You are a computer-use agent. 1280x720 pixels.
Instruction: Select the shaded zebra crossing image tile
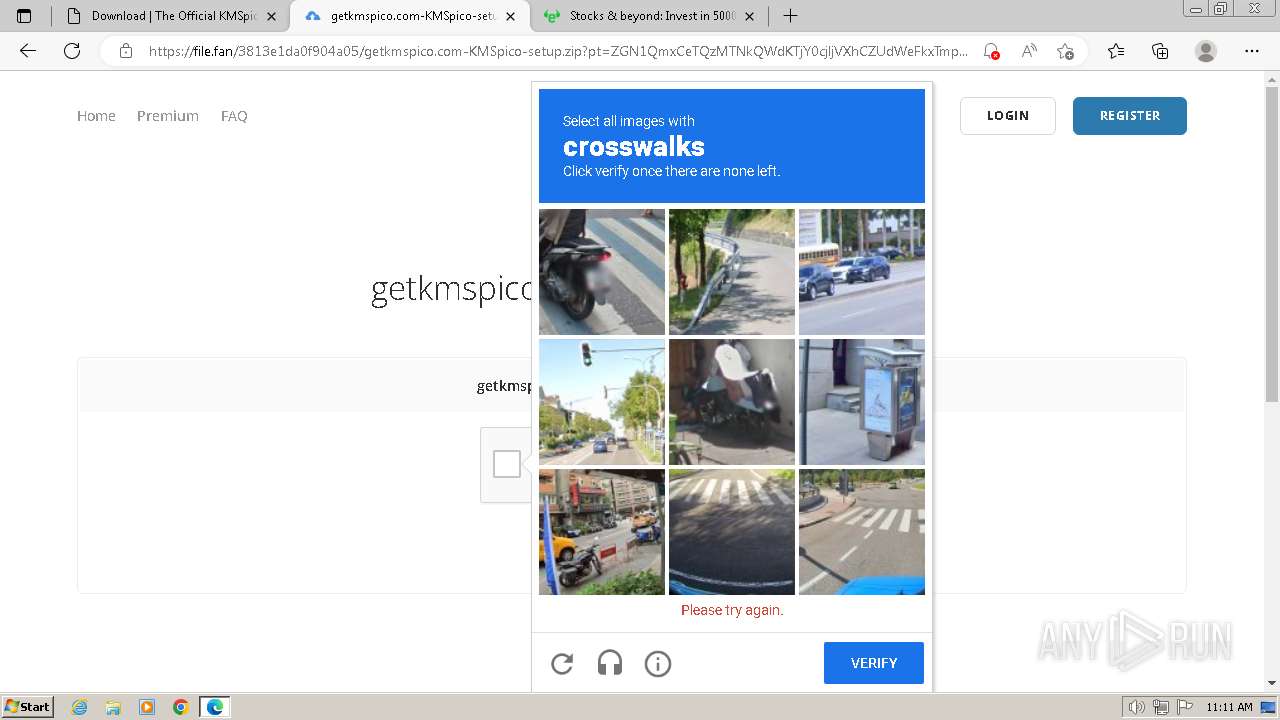[732, 532]
